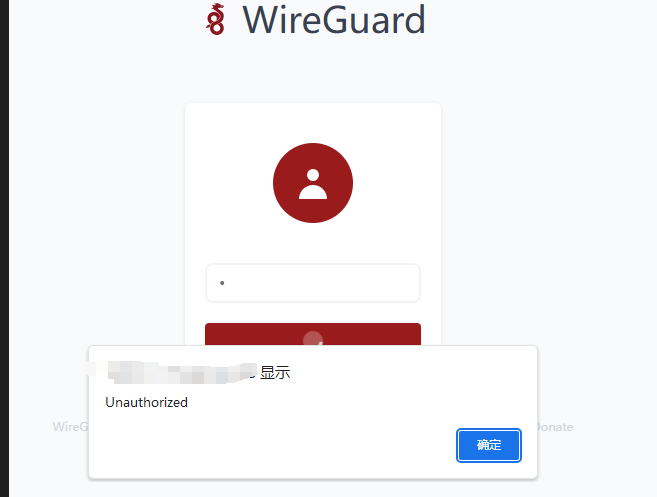Confirm the alert with 确定 button

tap(489, 445)
